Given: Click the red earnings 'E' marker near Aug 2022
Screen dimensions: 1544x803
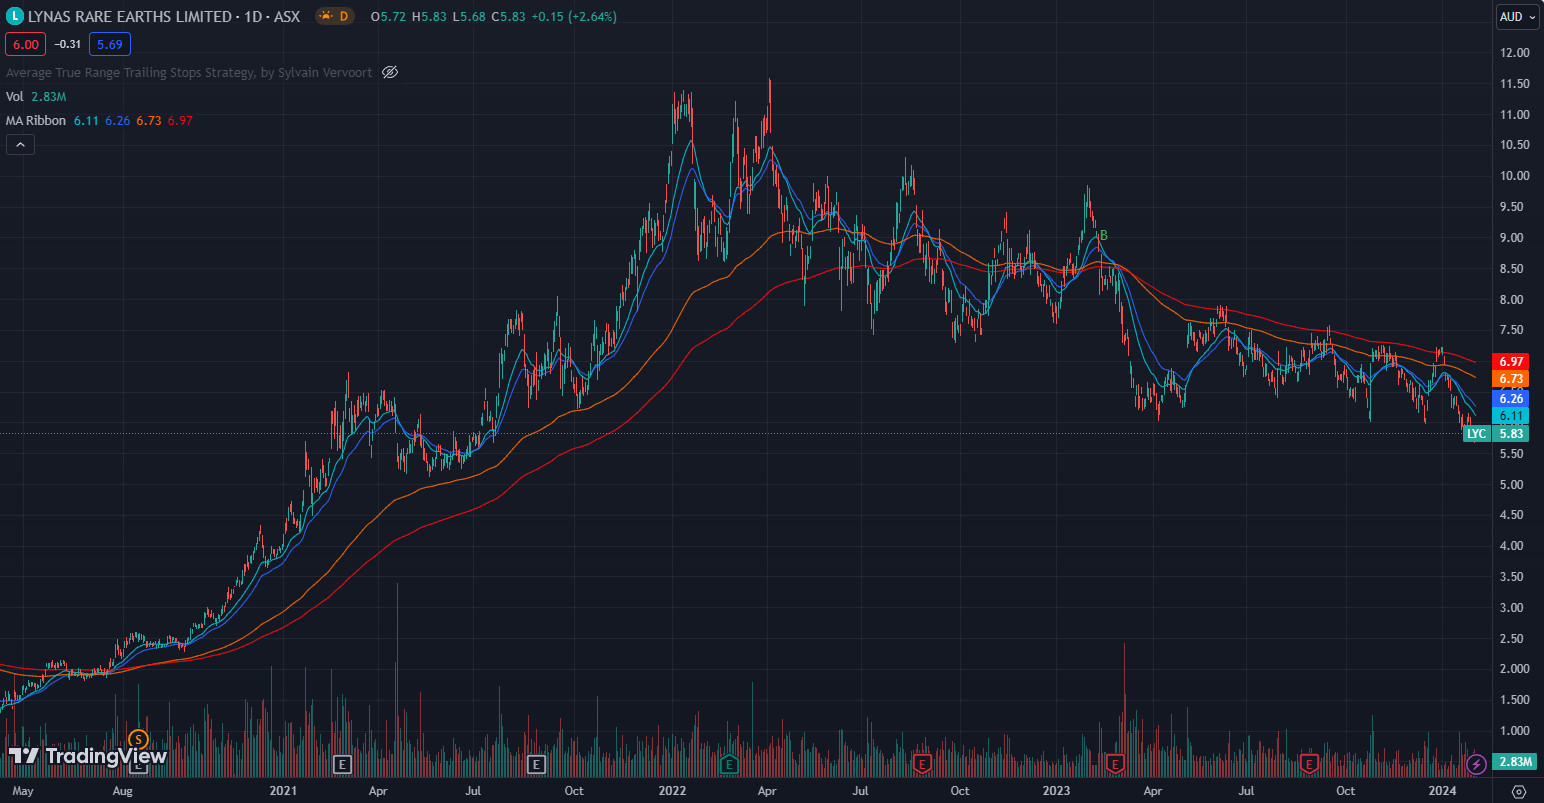Looking at the screenshot, I should (922, 765).
